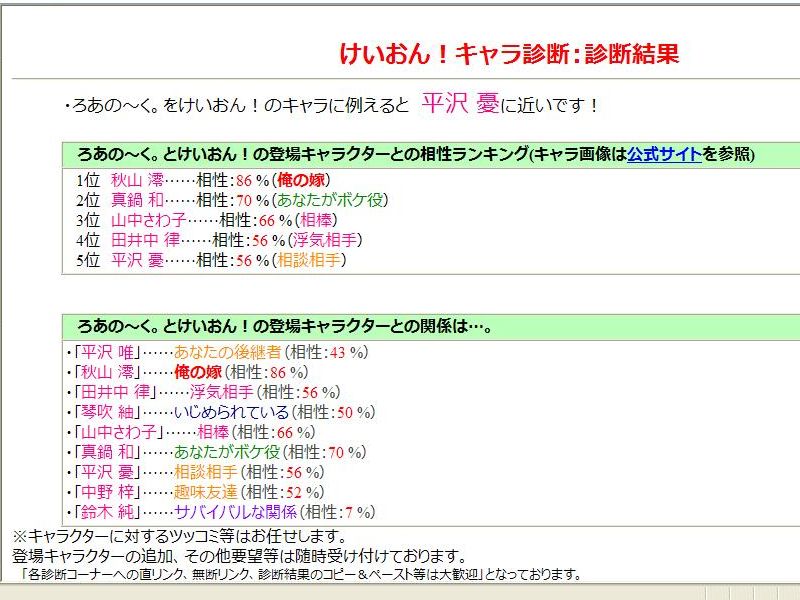800x600 pixels.
Task: Click the large pink 平沢 憂 in the intro sentence
Action: click(460, 104)
